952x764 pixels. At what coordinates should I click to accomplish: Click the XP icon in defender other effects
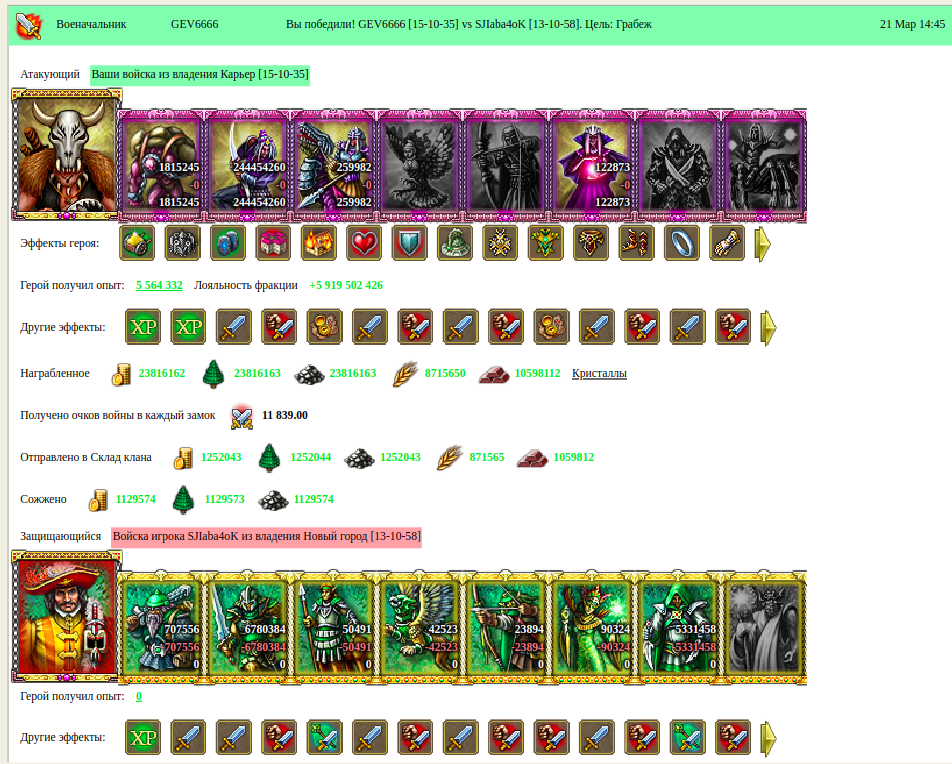(143, 737)
